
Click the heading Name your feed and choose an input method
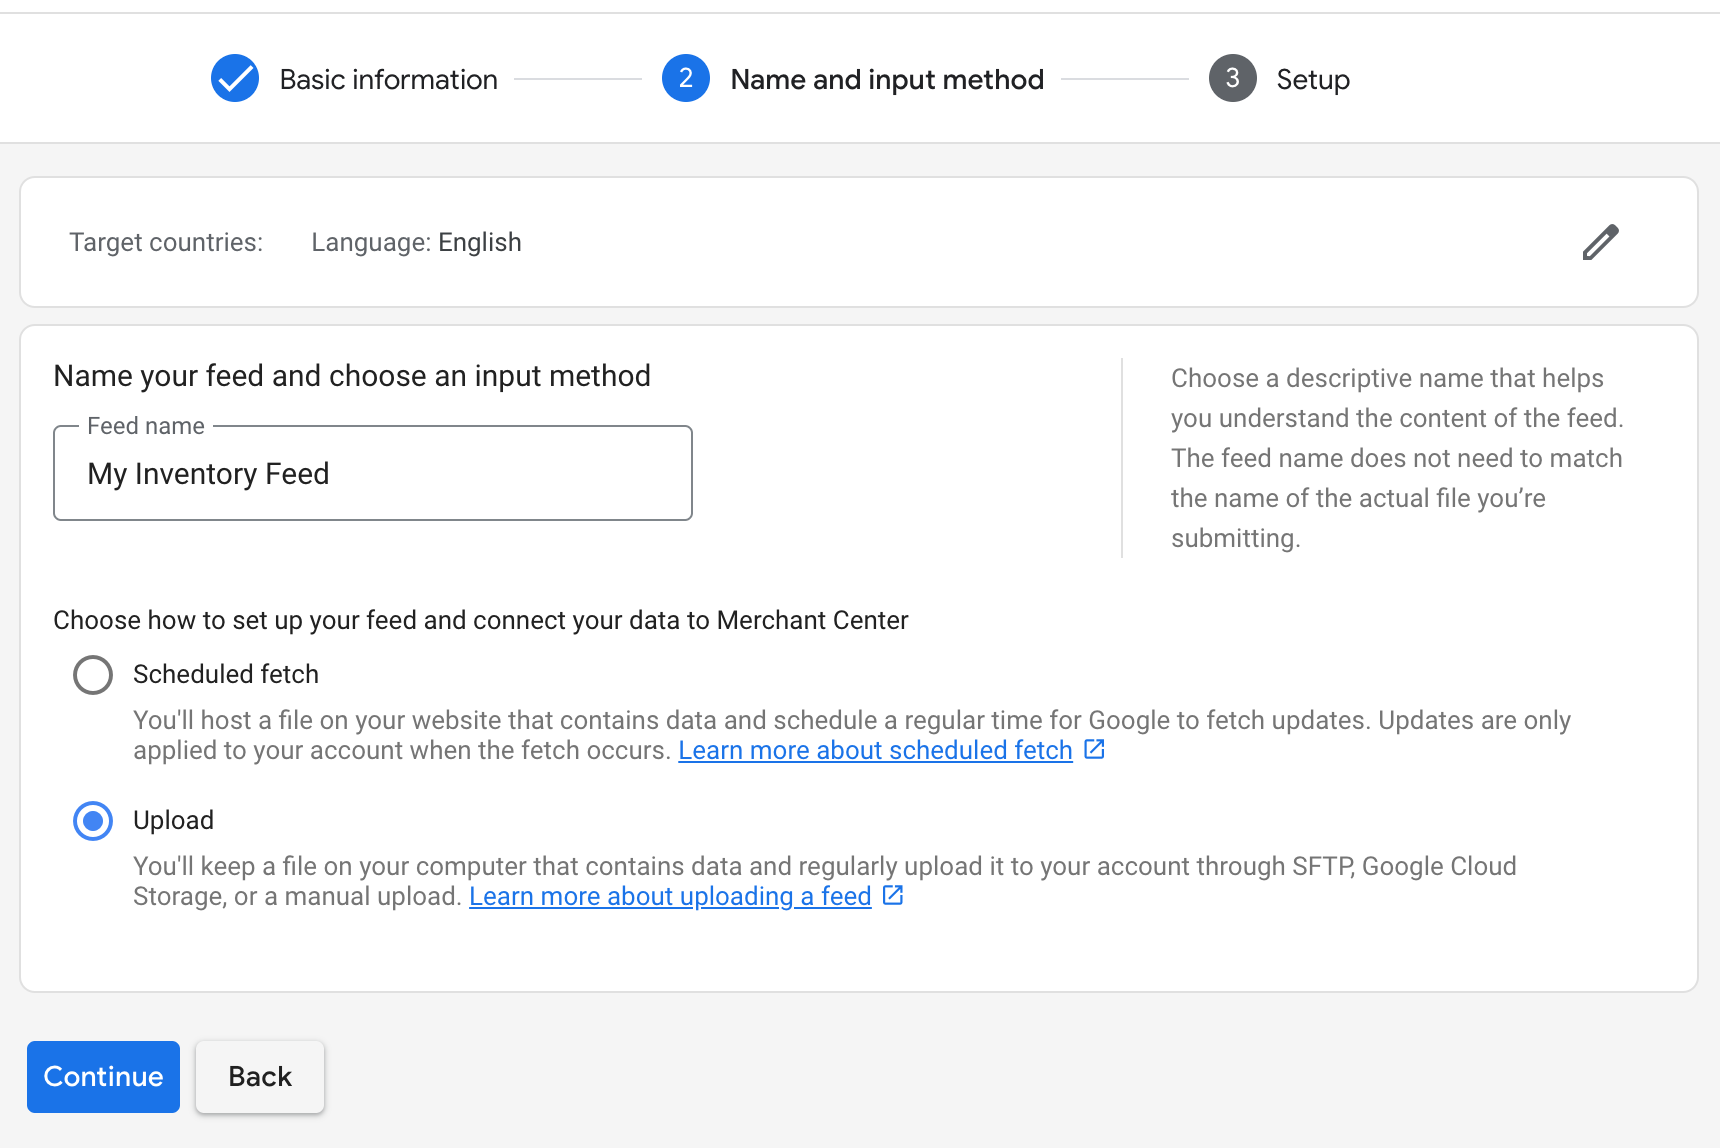tap(352, 376)
